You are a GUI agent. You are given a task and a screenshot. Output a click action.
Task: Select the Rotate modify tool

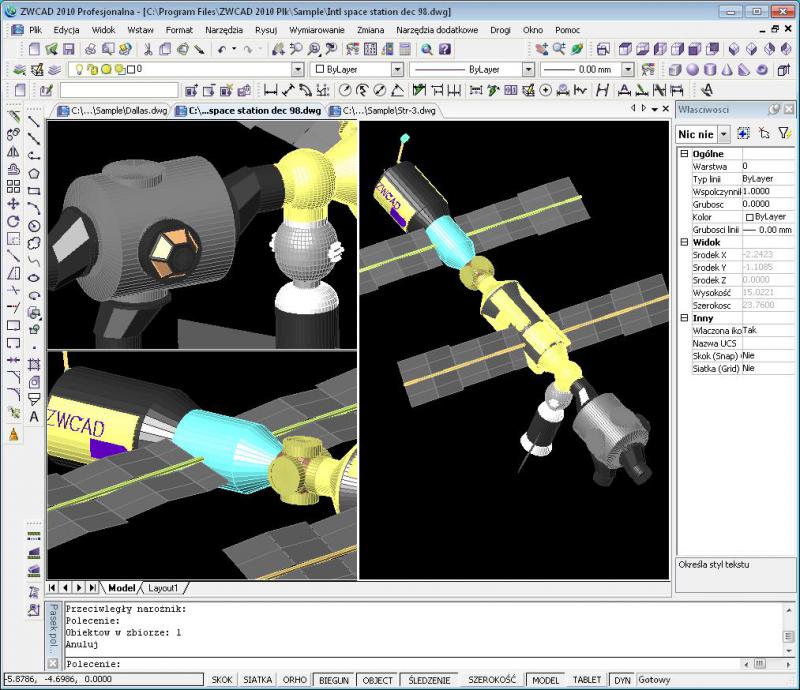click(x=13, y=221)
